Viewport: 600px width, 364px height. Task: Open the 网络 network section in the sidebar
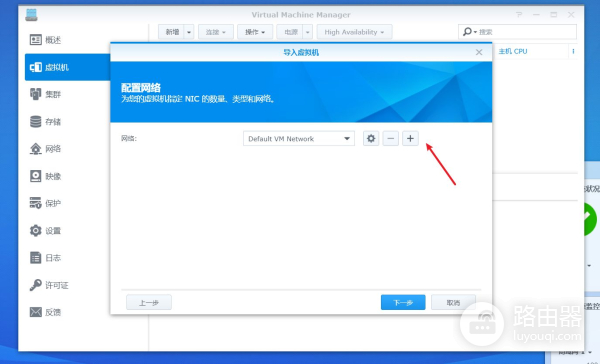point(46,149)
